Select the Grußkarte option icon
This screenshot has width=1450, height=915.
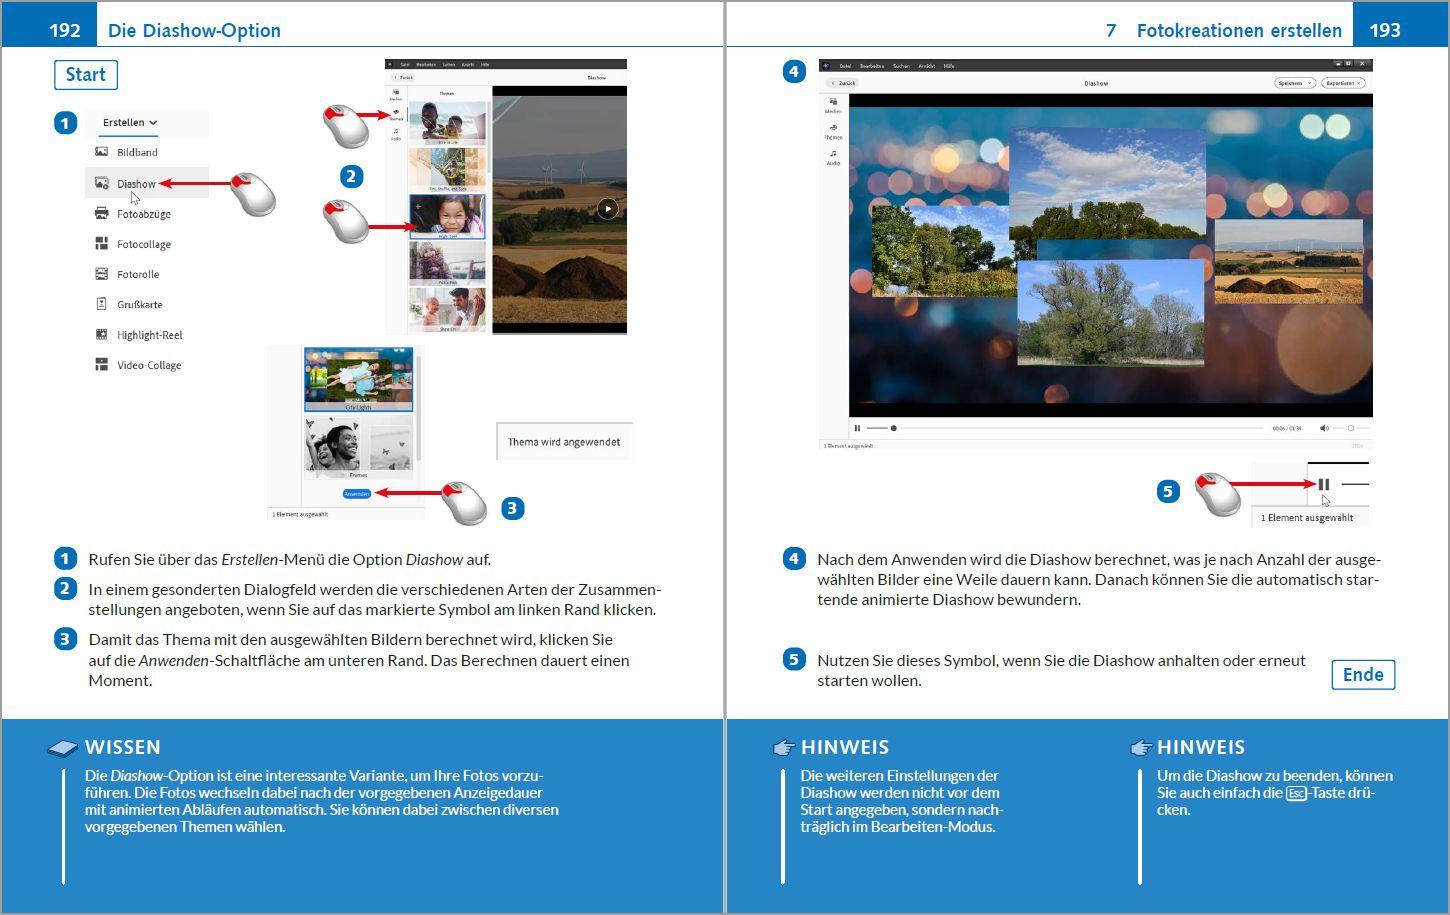coord(102,303)
